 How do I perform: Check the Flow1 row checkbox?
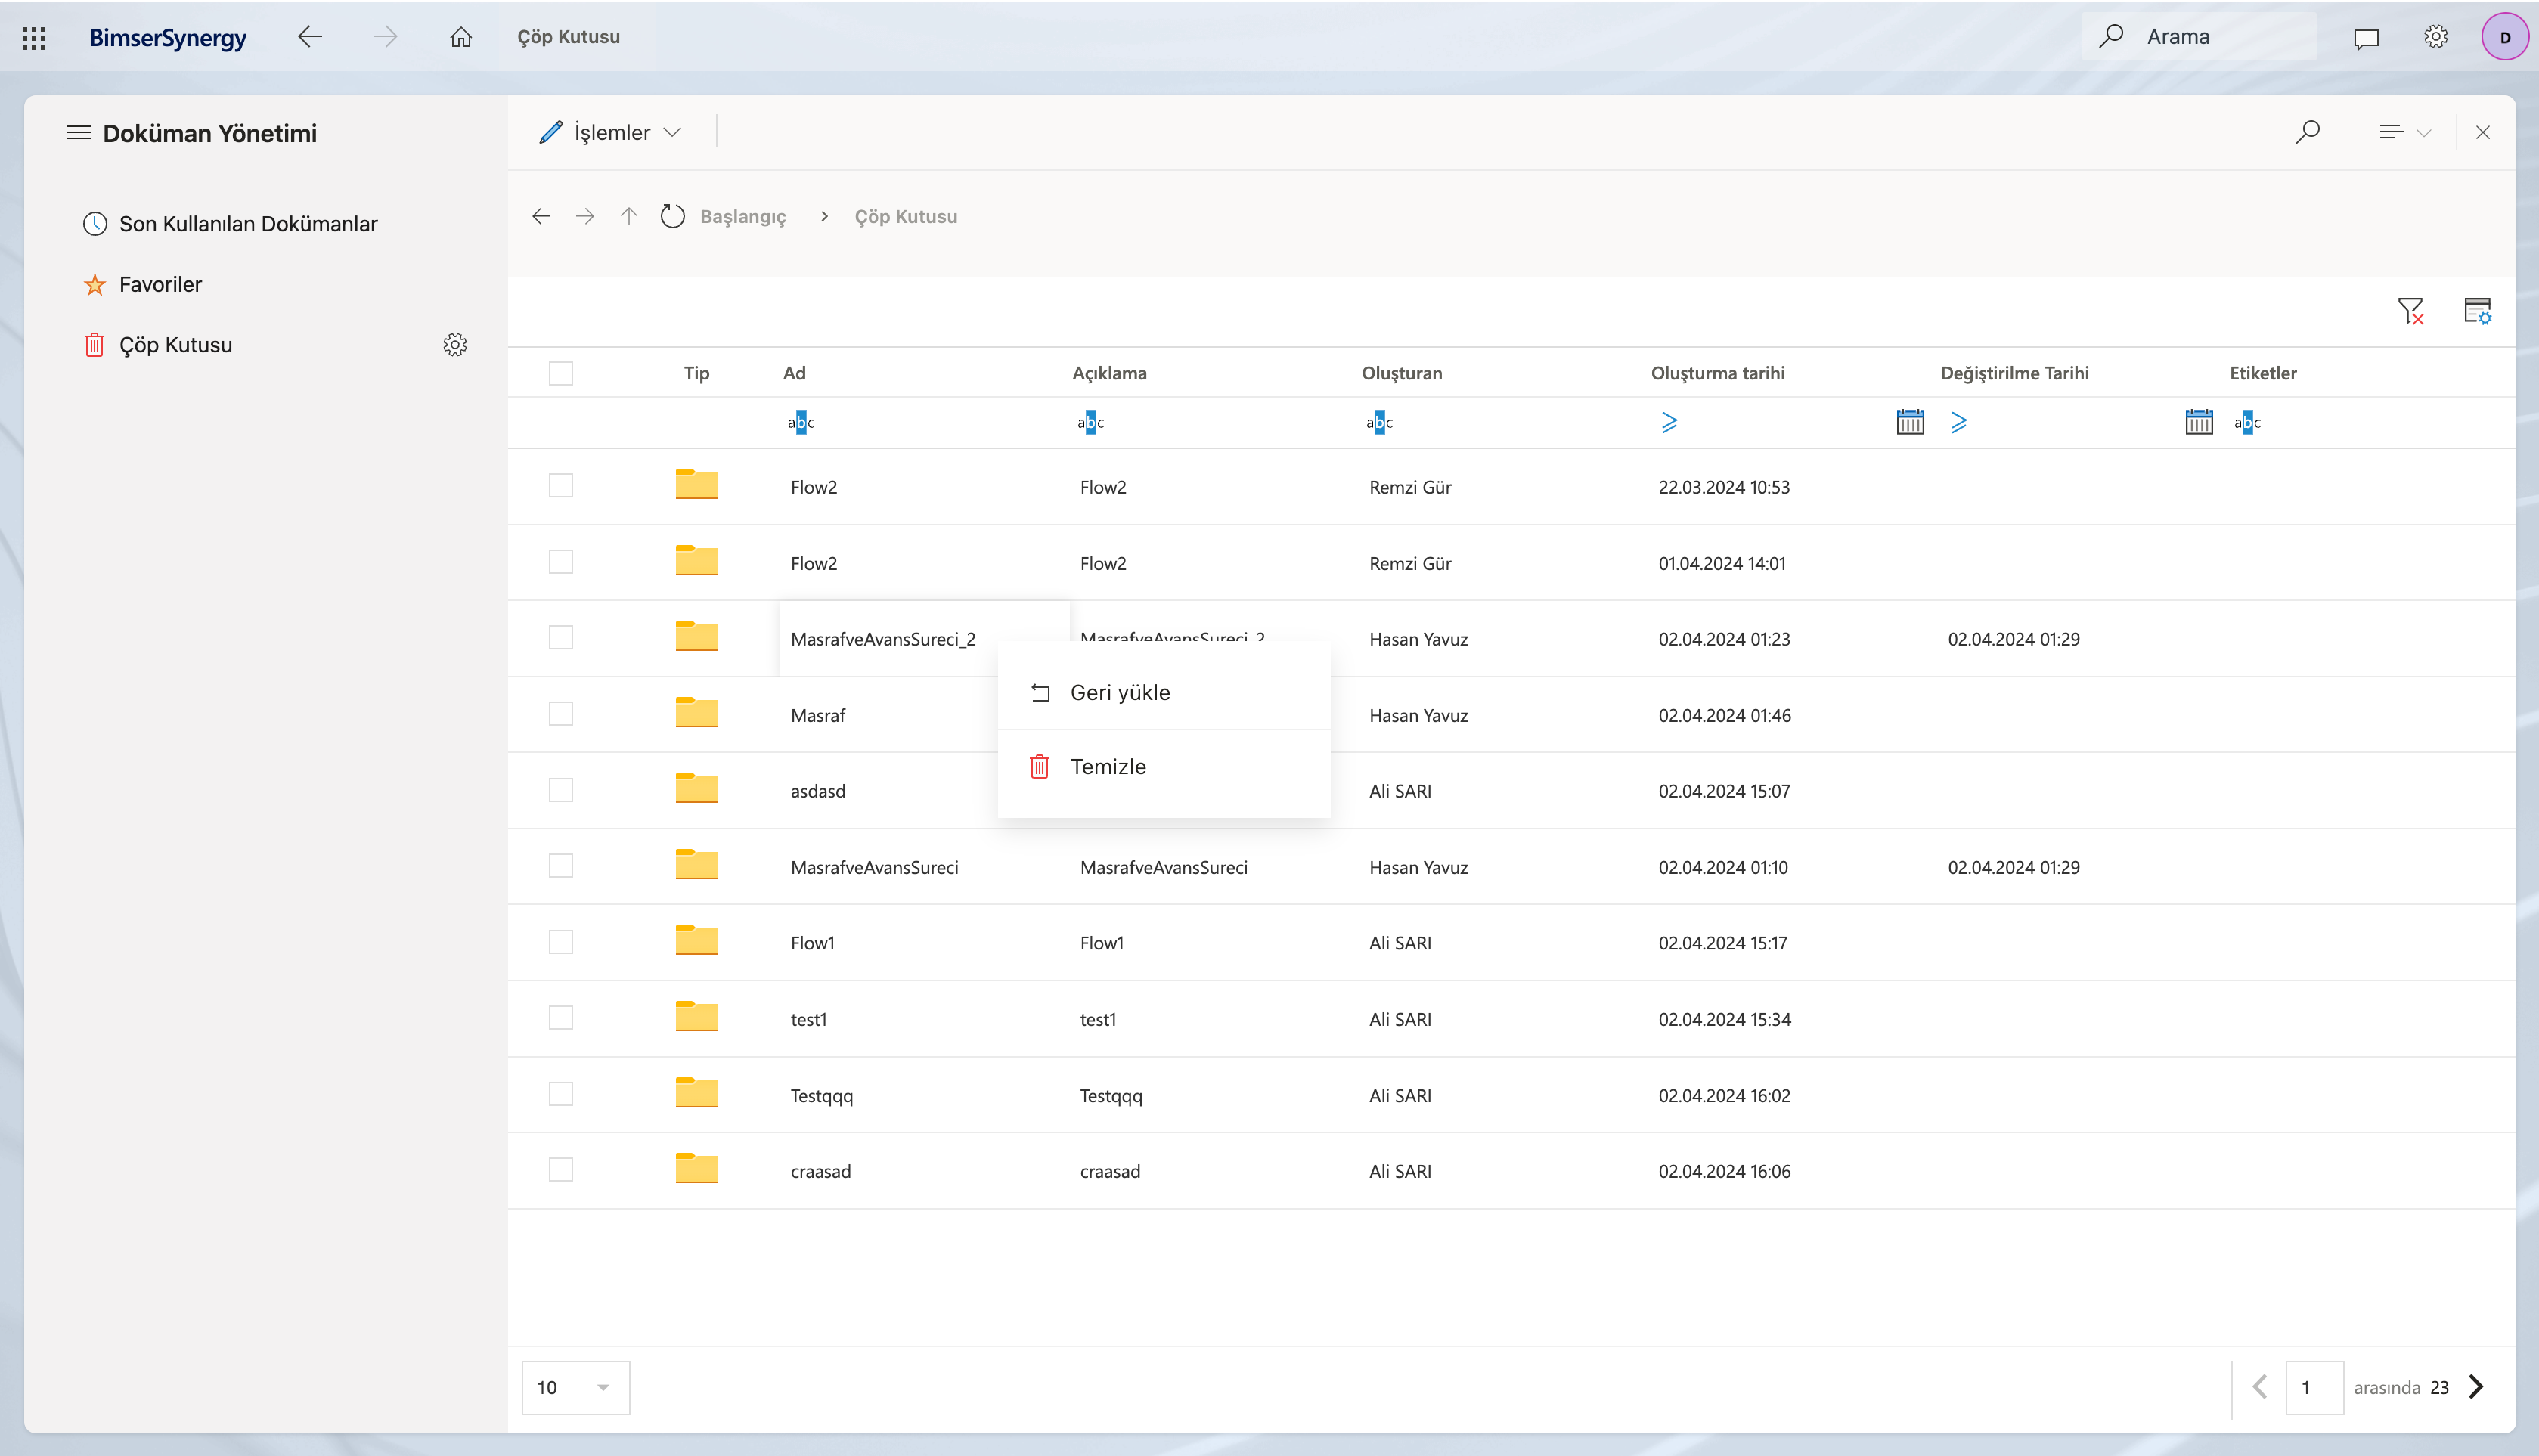pyautogui.click(x=561, y=942)
